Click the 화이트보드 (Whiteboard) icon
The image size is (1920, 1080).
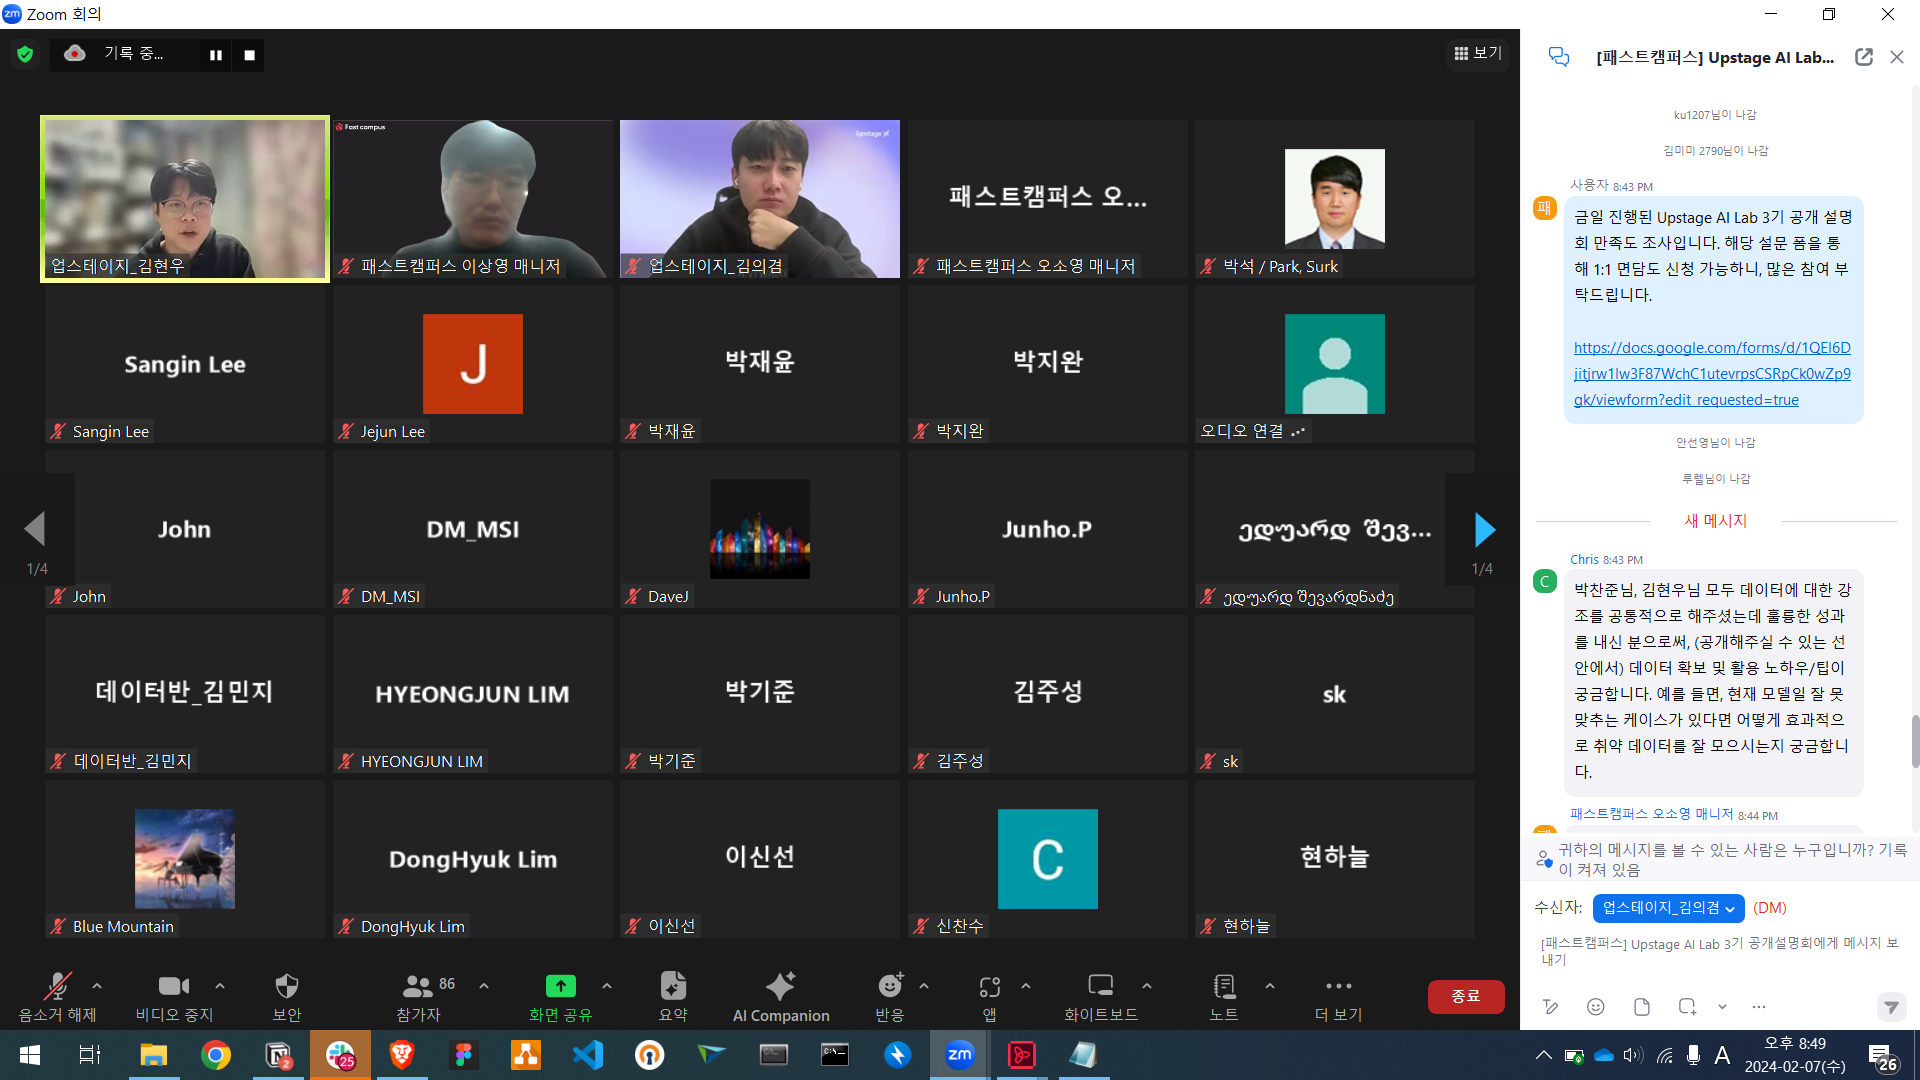pos(1100,987)
